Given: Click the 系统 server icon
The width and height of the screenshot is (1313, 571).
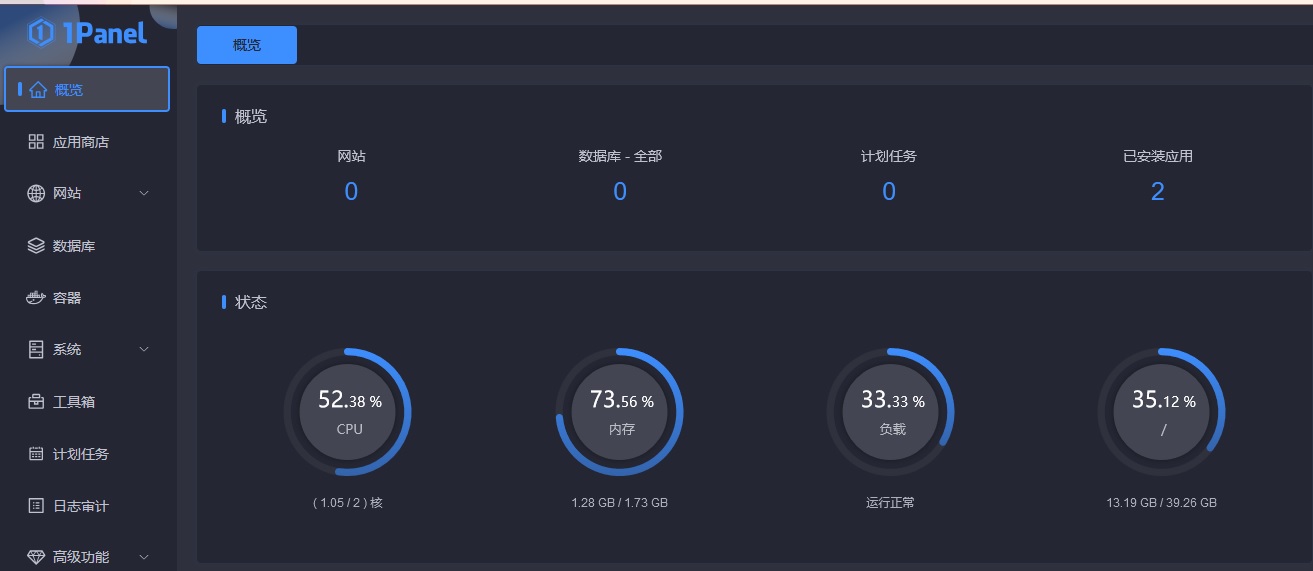Looking at the screenshot, I should (x=36, y=350).
